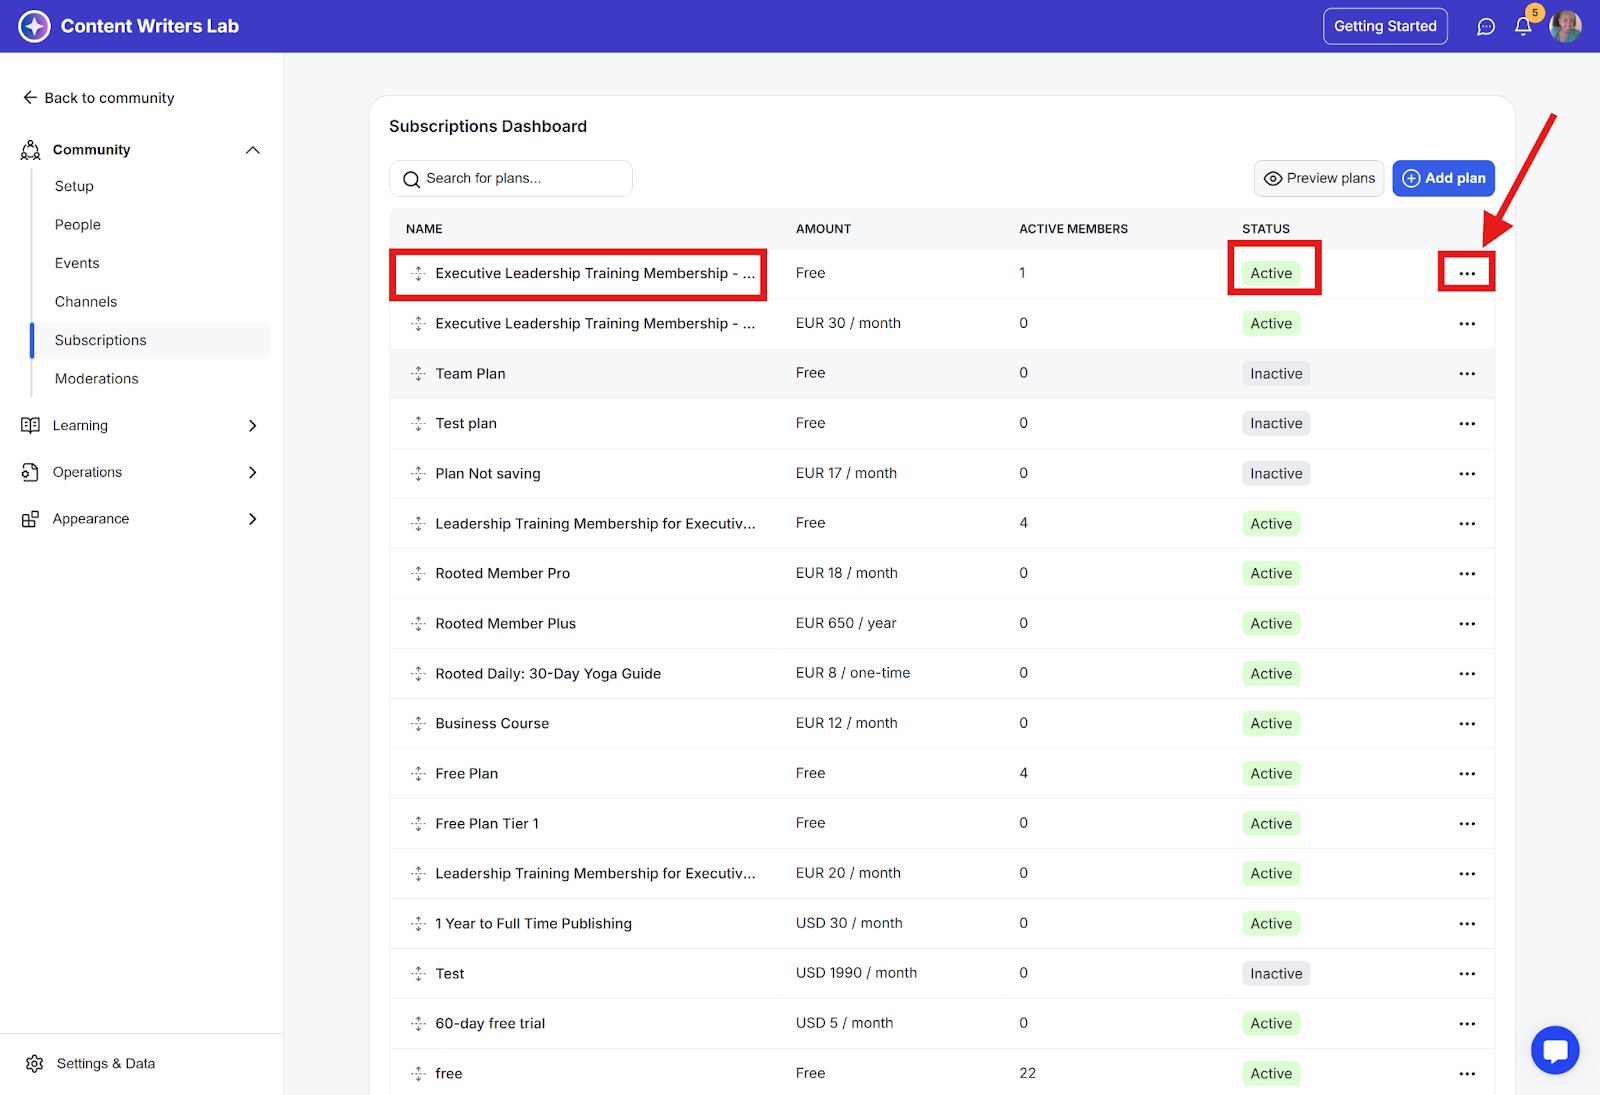The image size is (1600, 1095).
Task: Click the Add plan button
Action: [1443, 178]
